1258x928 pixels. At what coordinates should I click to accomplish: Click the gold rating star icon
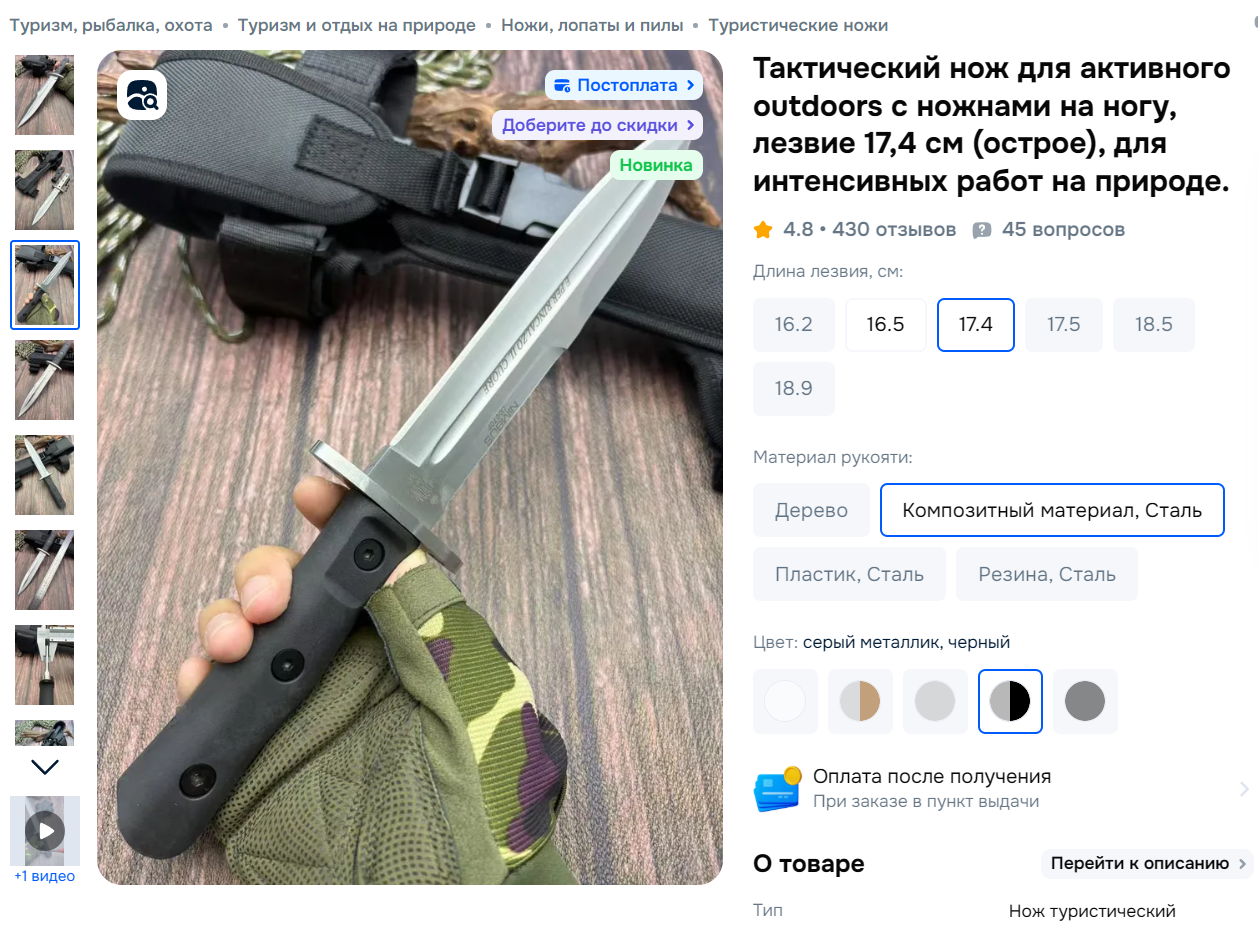click(763, 230)
